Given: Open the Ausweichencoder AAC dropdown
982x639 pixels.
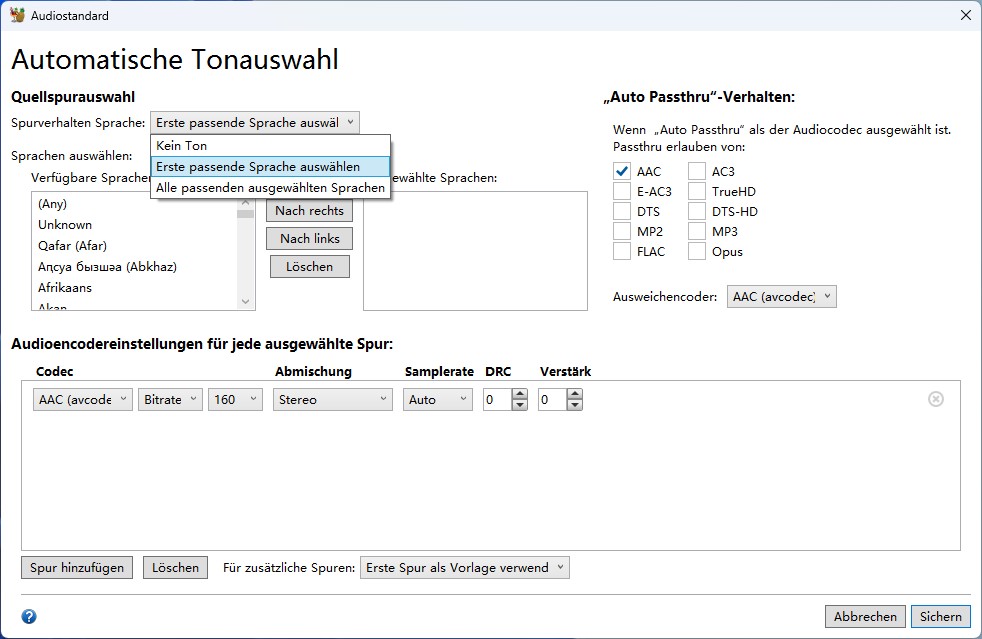Looking at the screenshot, I should pos(782,296).
